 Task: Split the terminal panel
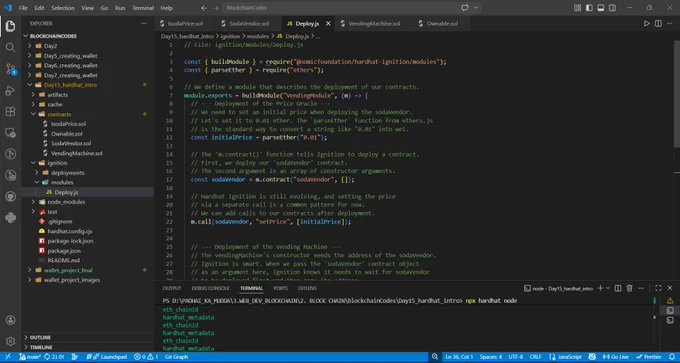(x=618, y=288)
